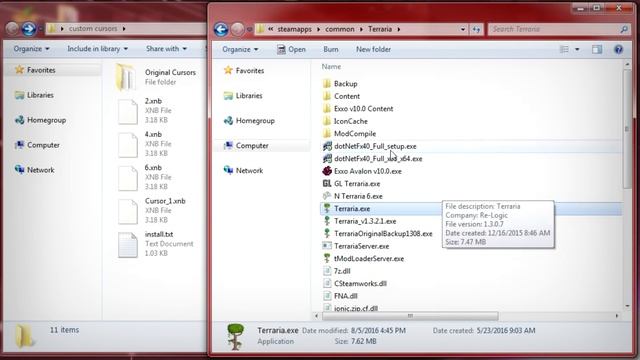640x360 pixels.
Task: Click the horizontal scrollbar right arrow
Action: tap(617, 316)
